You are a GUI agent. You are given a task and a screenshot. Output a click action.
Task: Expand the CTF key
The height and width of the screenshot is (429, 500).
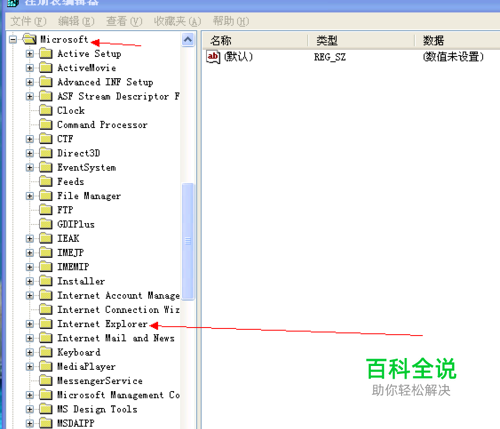click(30, 139)
